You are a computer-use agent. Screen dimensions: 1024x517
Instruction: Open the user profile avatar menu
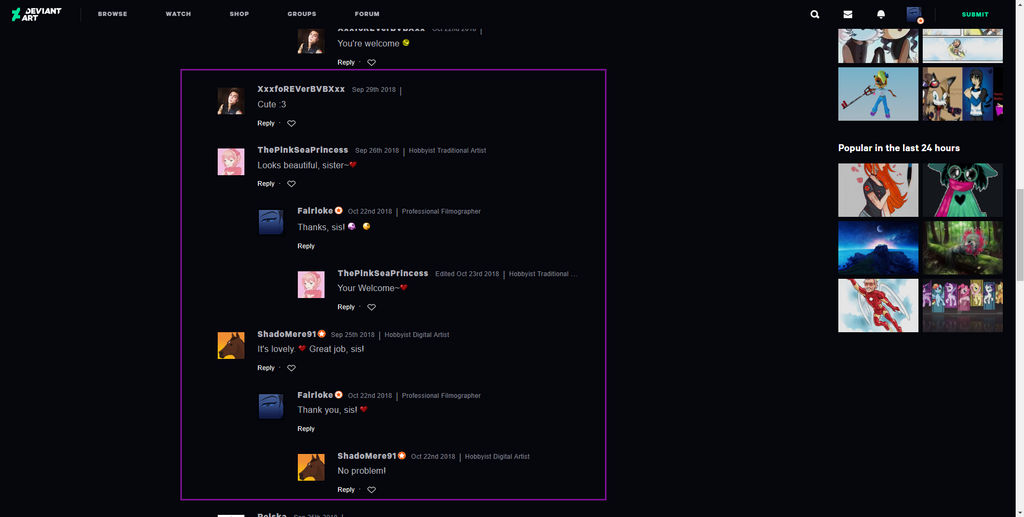click(x=914, y=14)
